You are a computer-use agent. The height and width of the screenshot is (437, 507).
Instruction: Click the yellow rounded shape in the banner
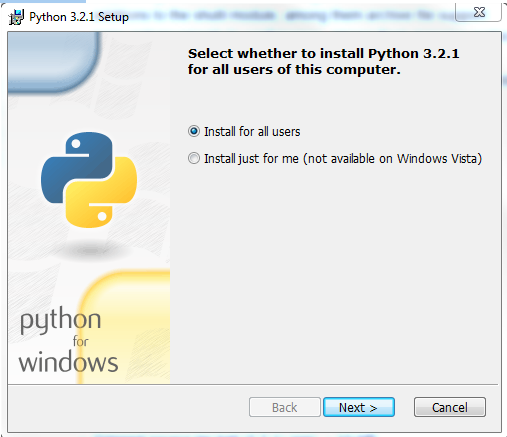tap(124, 327)
